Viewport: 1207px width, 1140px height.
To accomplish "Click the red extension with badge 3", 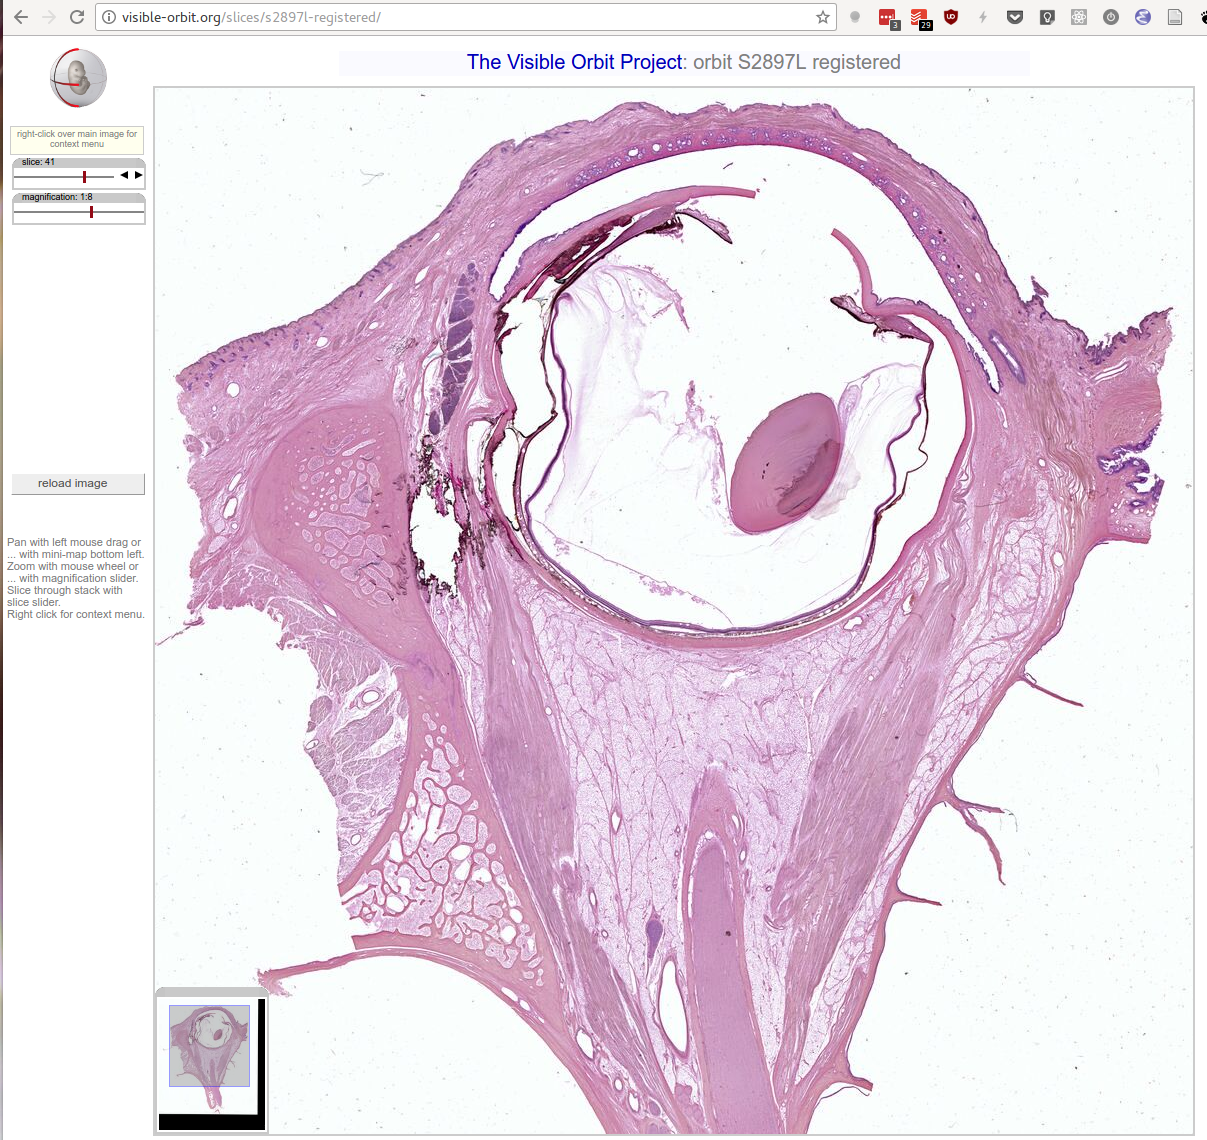I will pos(888,18).
